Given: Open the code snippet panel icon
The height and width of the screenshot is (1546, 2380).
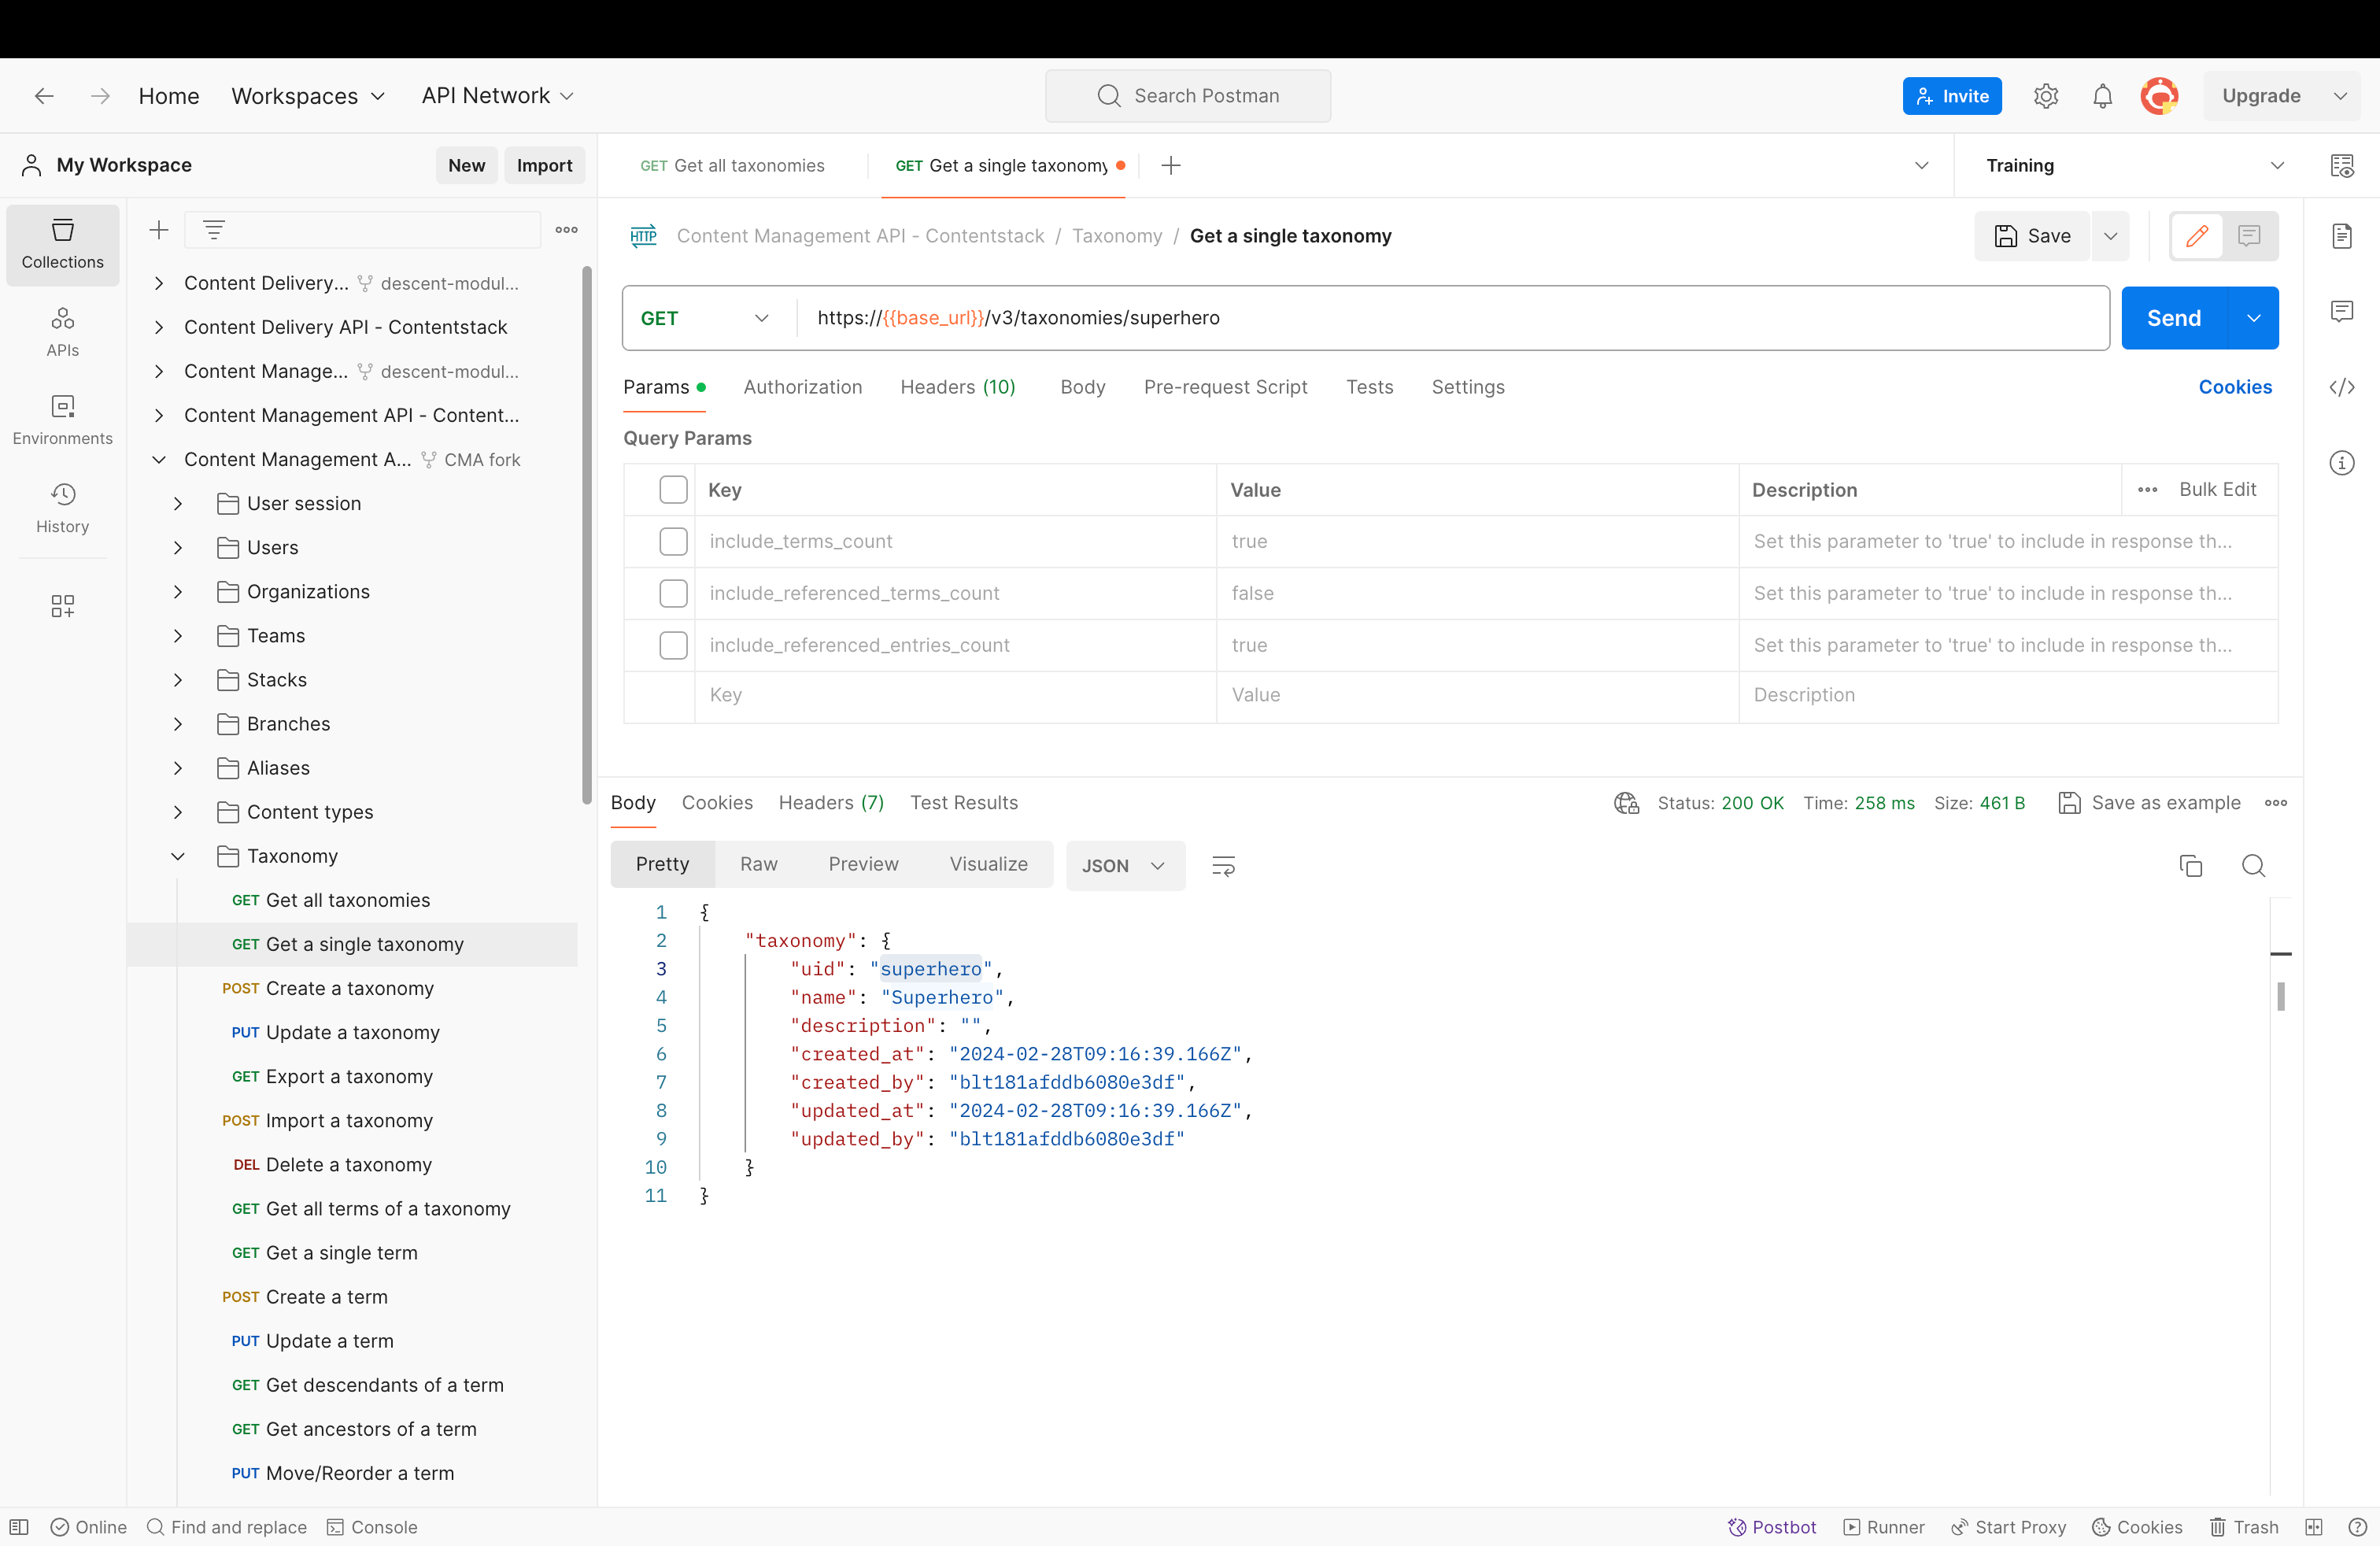Looking at the screenshot, I should click(x=2341, y=387).
